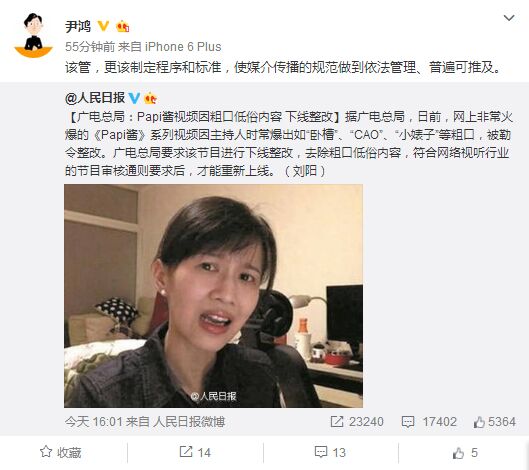
Task: Open 尹鸿's profile name link
Action: point(78,26)
